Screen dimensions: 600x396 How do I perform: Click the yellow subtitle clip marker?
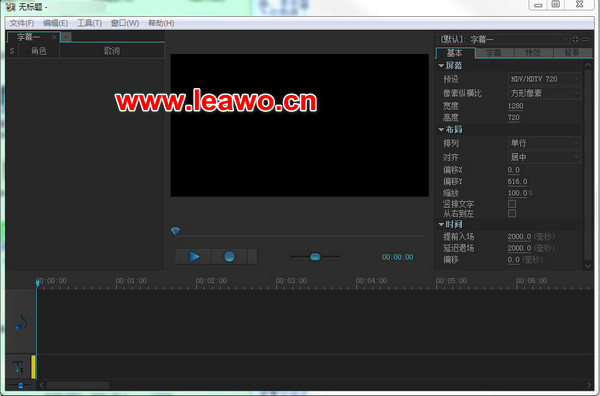33,367
